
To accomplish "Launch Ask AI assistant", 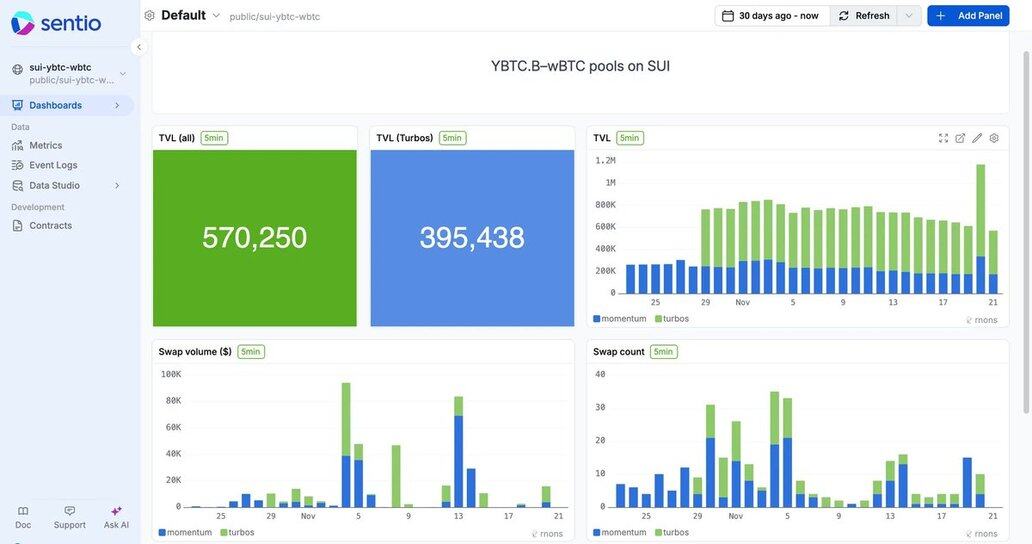I will pyautogui.click(x=116, y=516).
